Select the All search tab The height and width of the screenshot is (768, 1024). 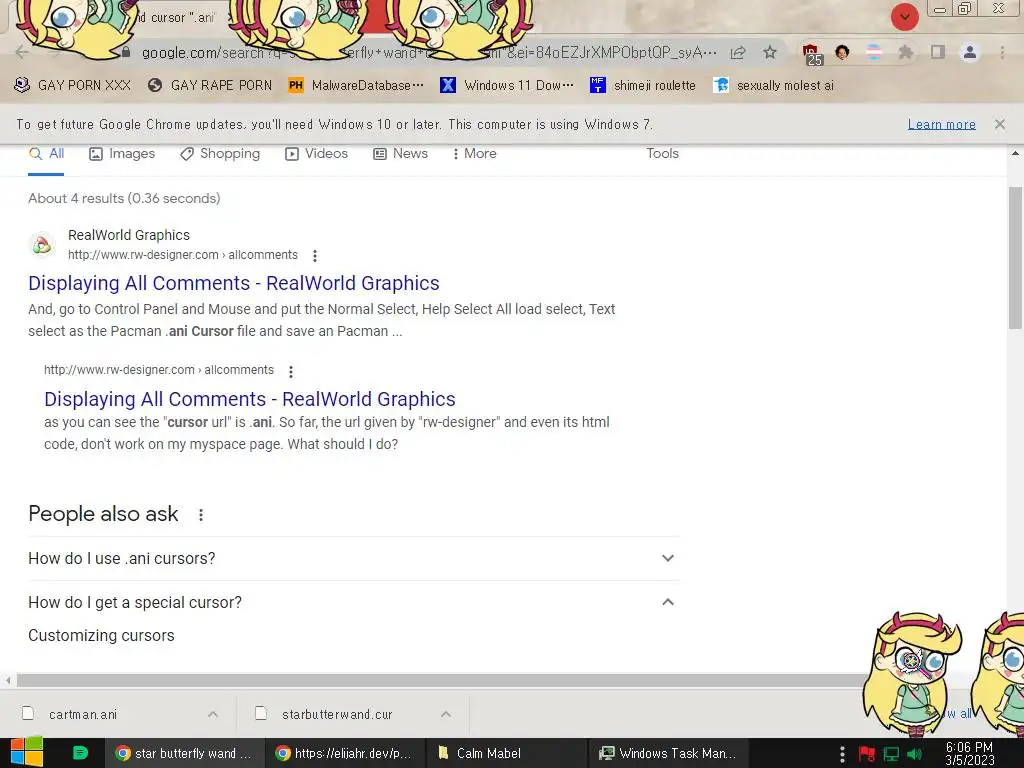(46, 153)
